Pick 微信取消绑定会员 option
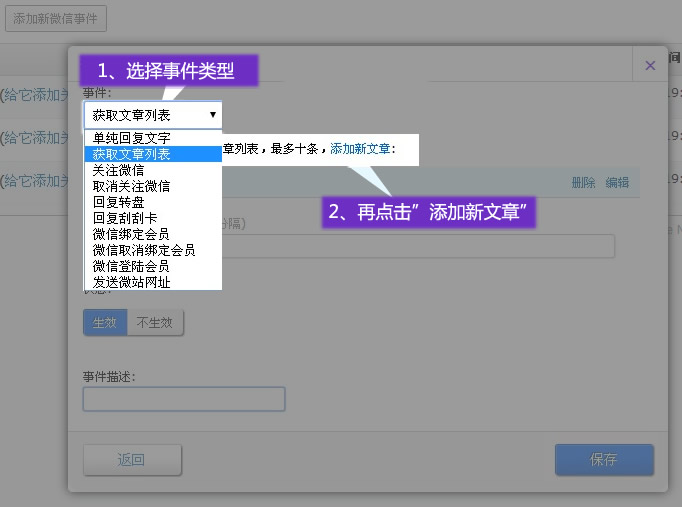The image size is (682, 507). 144,250
